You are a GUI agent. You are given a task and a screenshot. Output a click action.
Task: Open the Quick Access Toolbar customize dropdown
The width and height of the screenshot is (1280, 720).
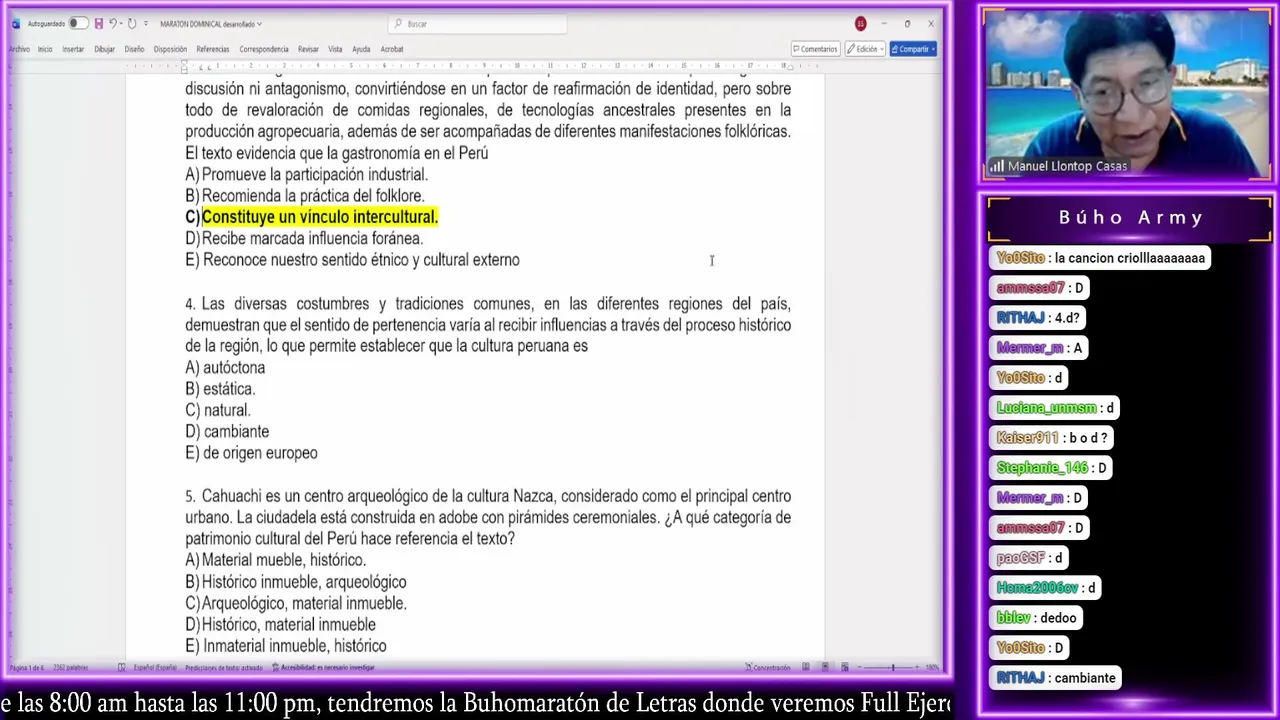click(146, 24)
